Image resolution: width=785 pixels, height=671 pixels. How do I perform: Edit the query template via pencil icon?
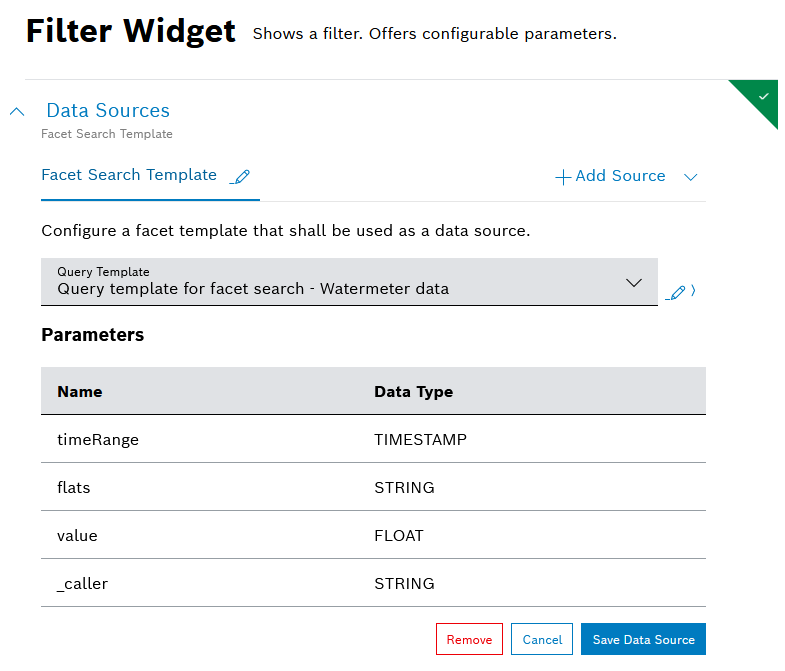click(x=677, y=293)
